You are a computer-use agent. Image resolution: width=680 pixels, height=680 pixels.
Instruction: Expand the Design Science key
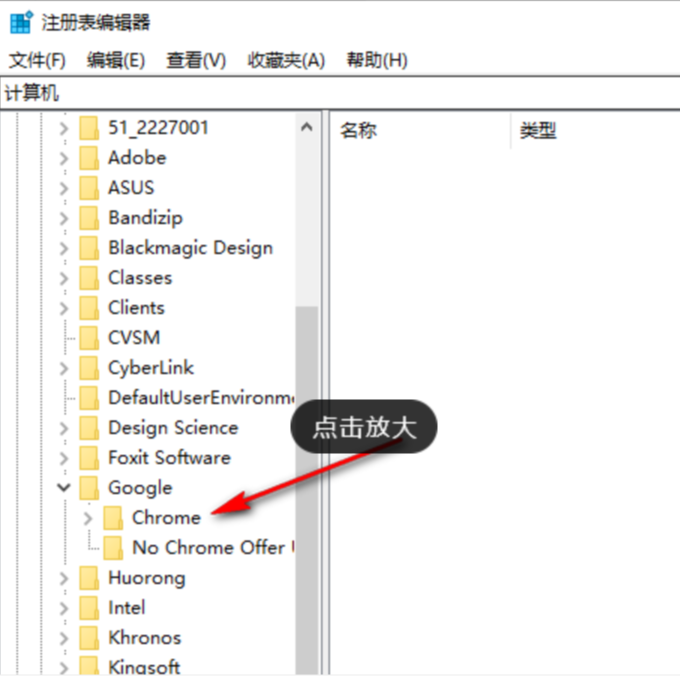tap(64, 428)
